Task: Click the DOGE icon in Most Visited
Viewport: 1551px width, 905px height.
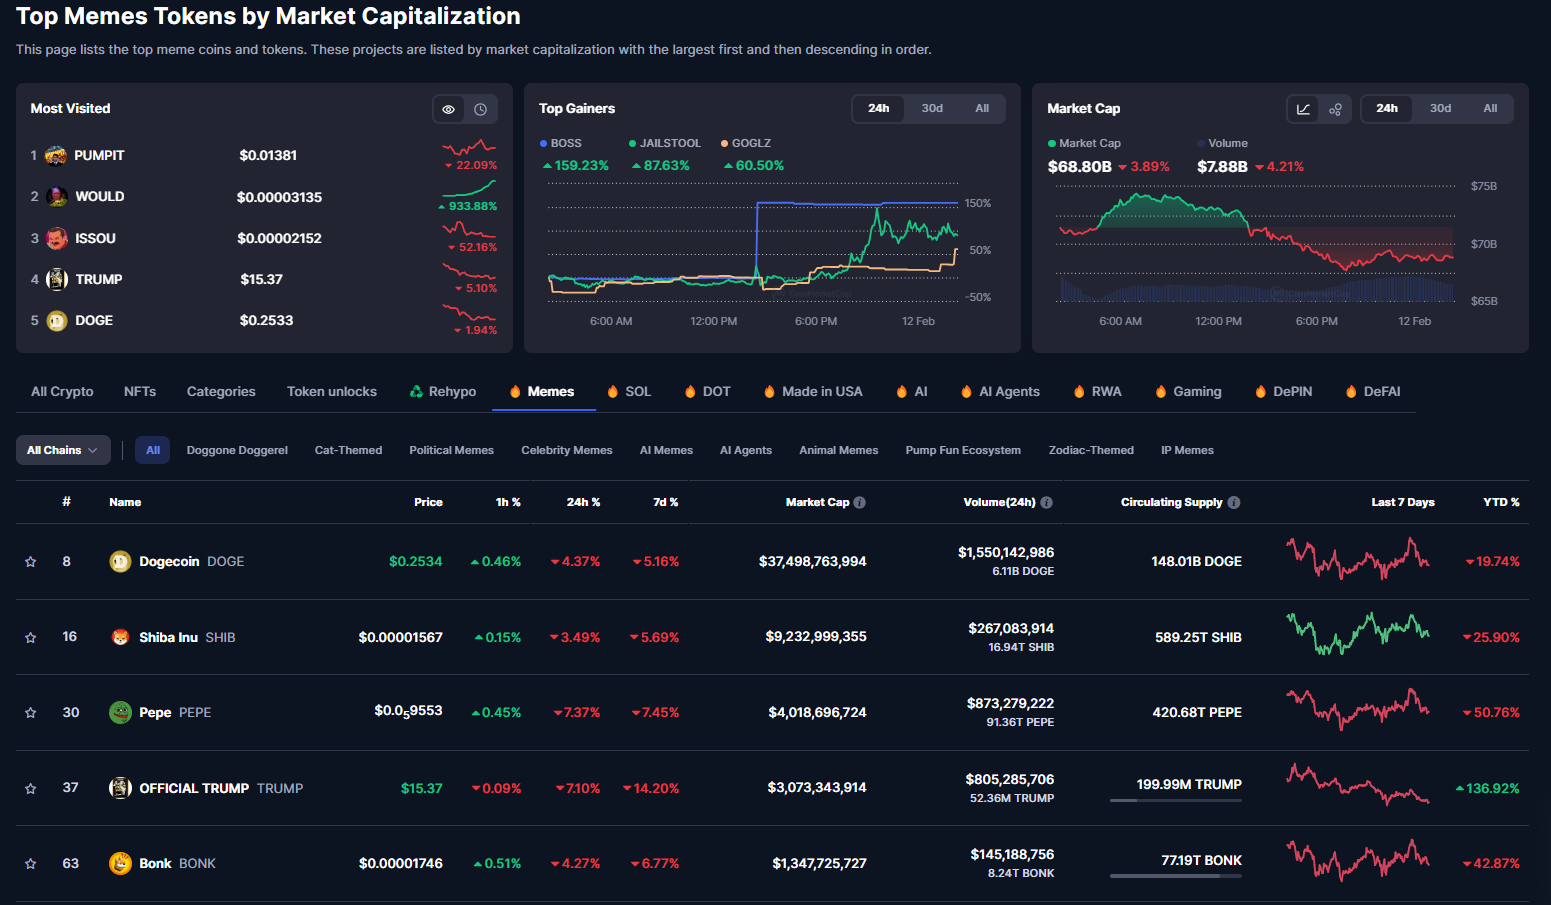Action: 57,321
